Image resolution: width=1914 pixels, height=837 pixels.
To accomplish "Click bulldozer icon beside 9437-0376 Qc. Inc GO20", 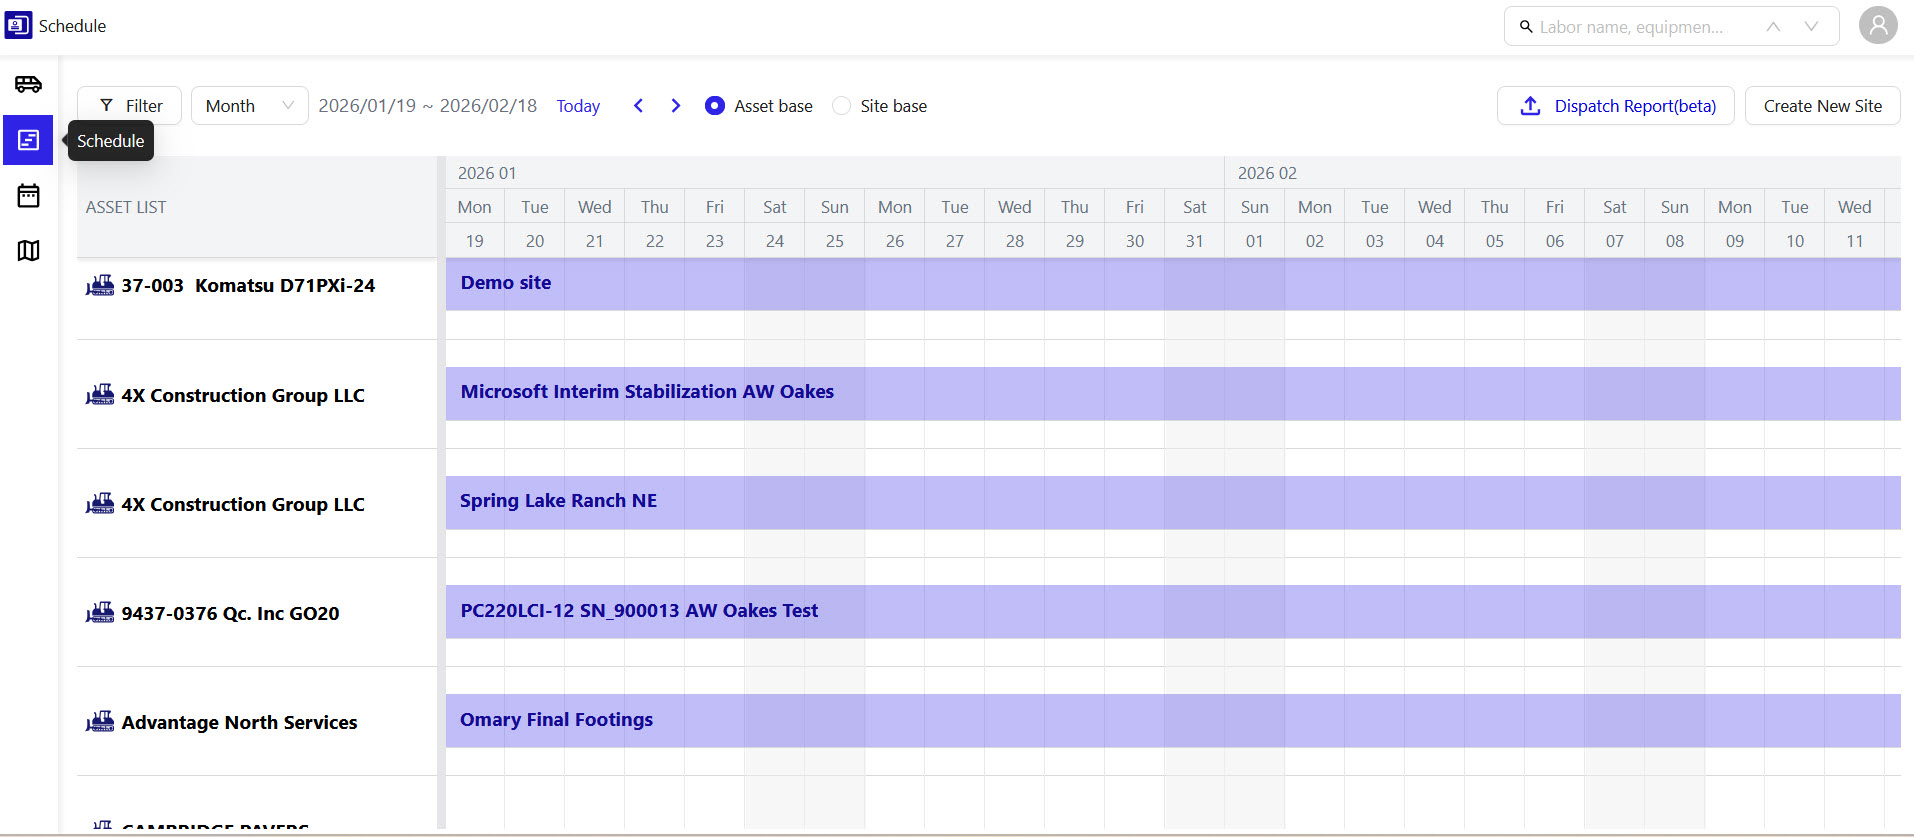I will 100,613.
